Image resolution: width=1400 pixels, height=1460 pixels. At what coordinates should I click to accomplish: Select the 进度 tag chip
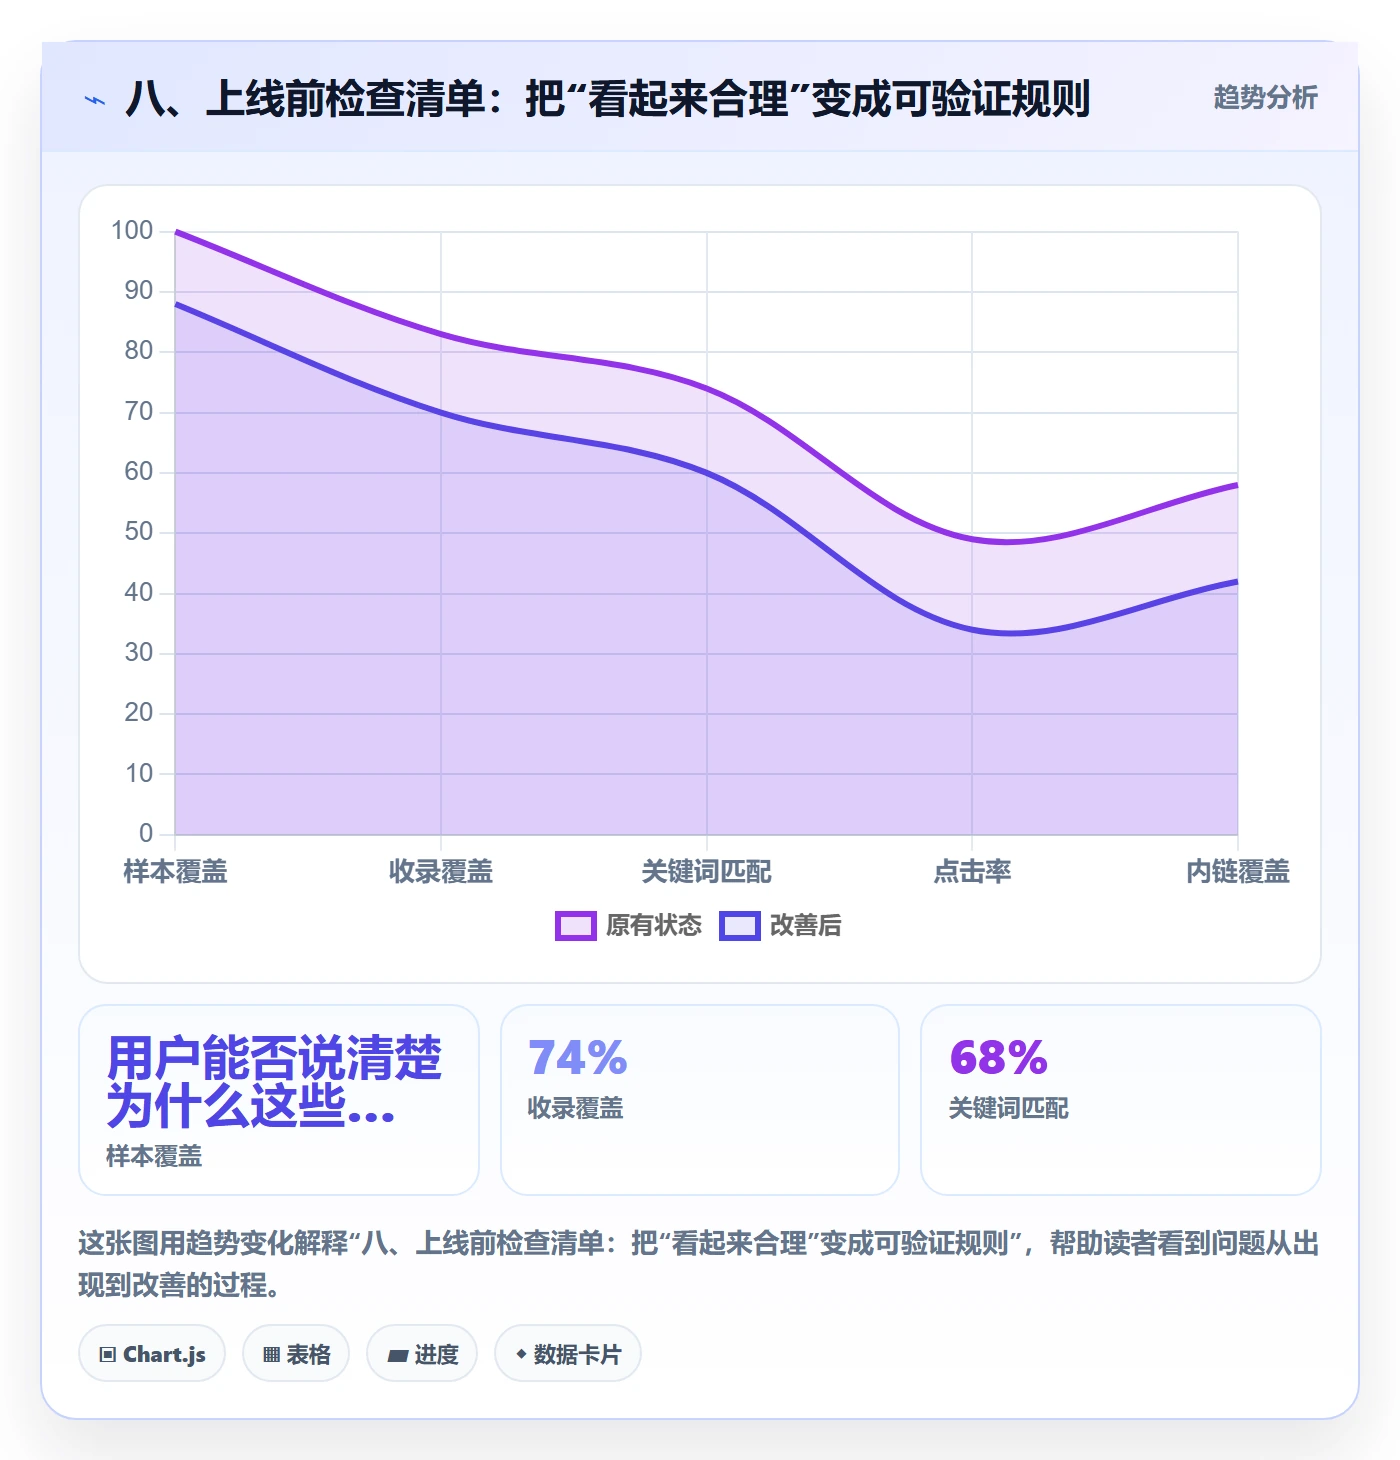(422, 1354)
